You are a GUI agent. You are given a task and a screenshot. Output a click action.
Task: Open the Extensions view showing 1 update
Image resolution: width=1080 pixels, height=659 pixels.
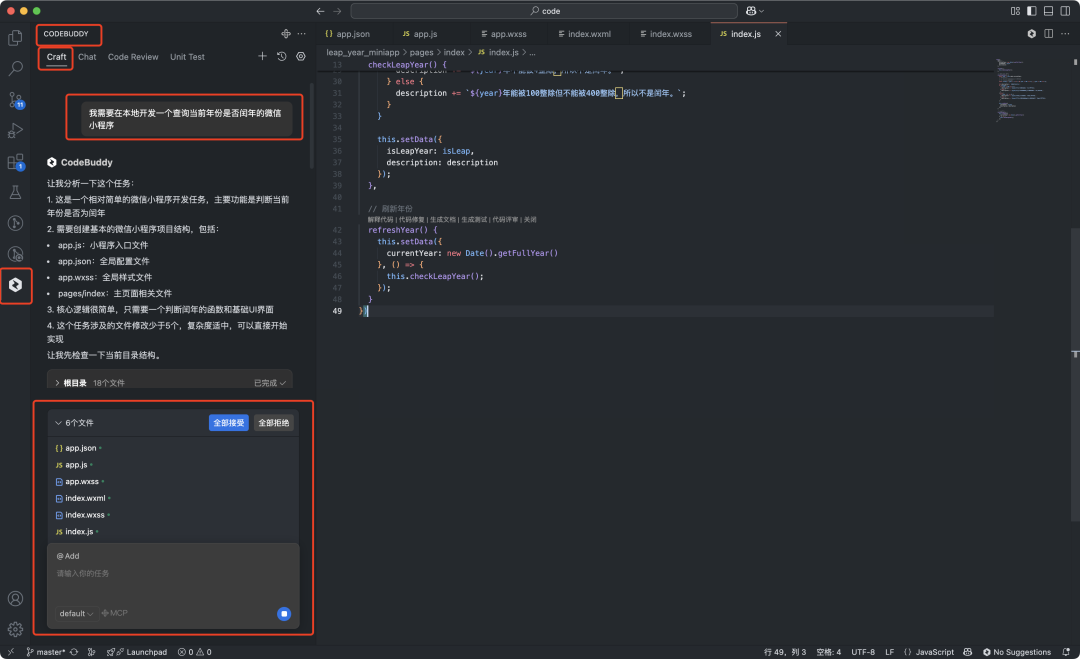15,162
